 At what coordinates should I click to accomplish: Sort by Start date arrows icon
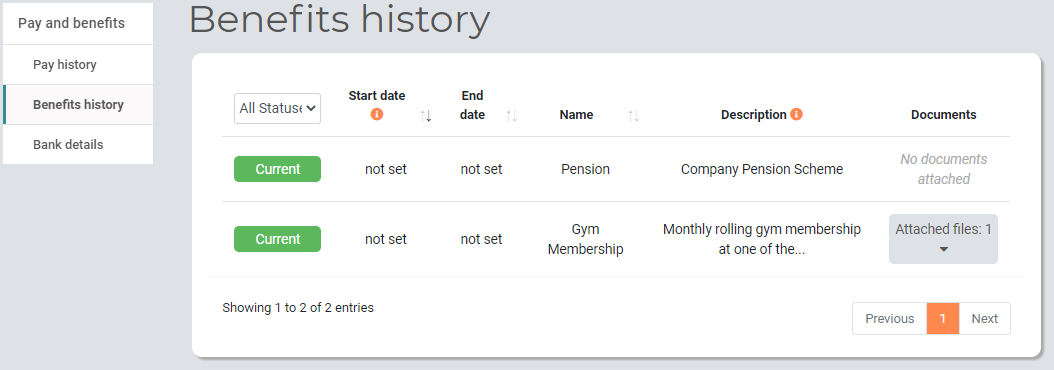[425, 116]
